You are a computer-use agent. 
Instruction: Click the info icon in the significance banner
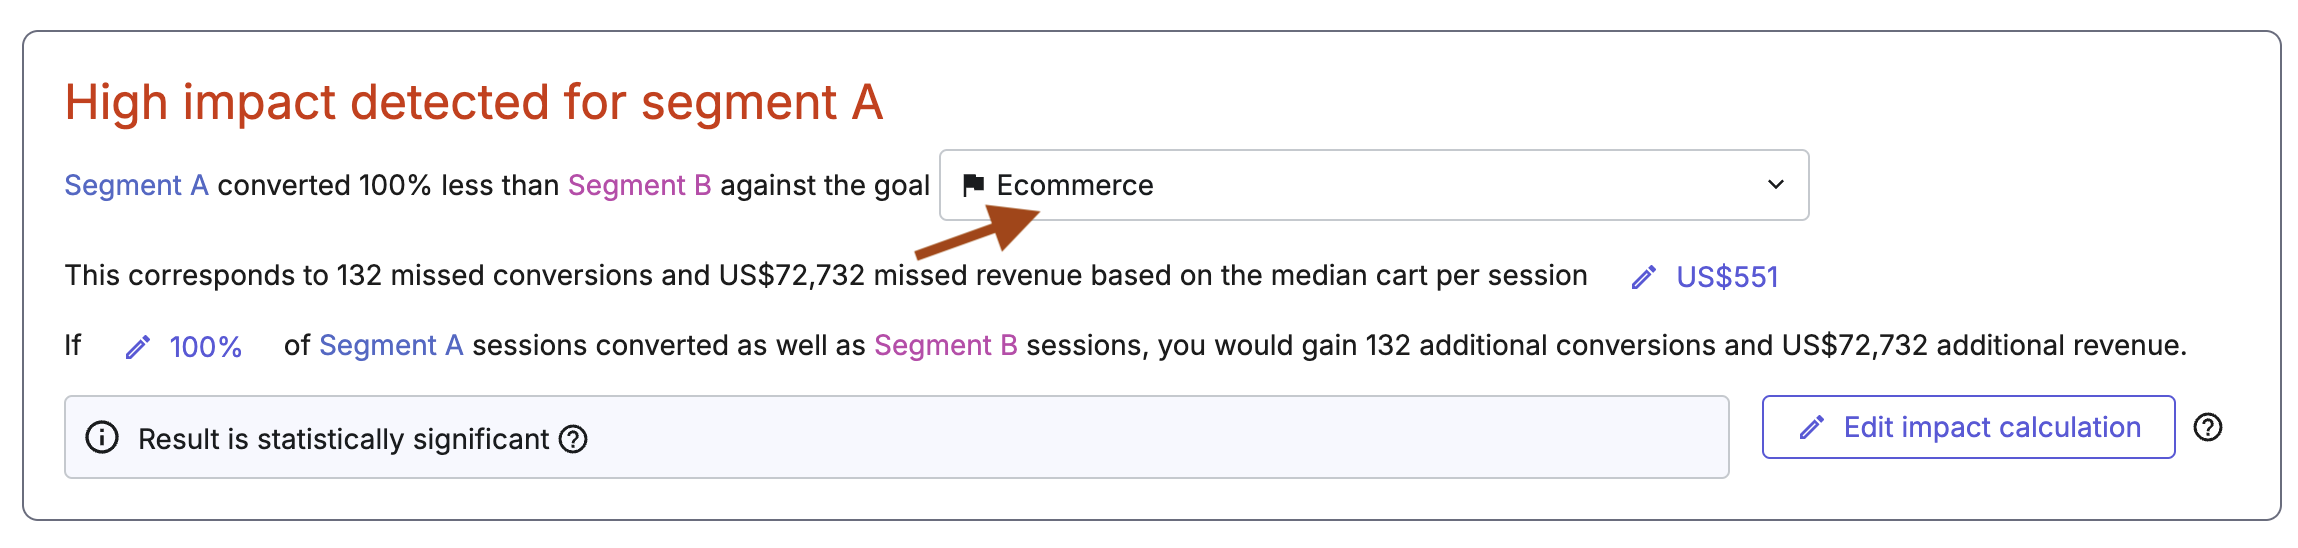coord(102,438)
